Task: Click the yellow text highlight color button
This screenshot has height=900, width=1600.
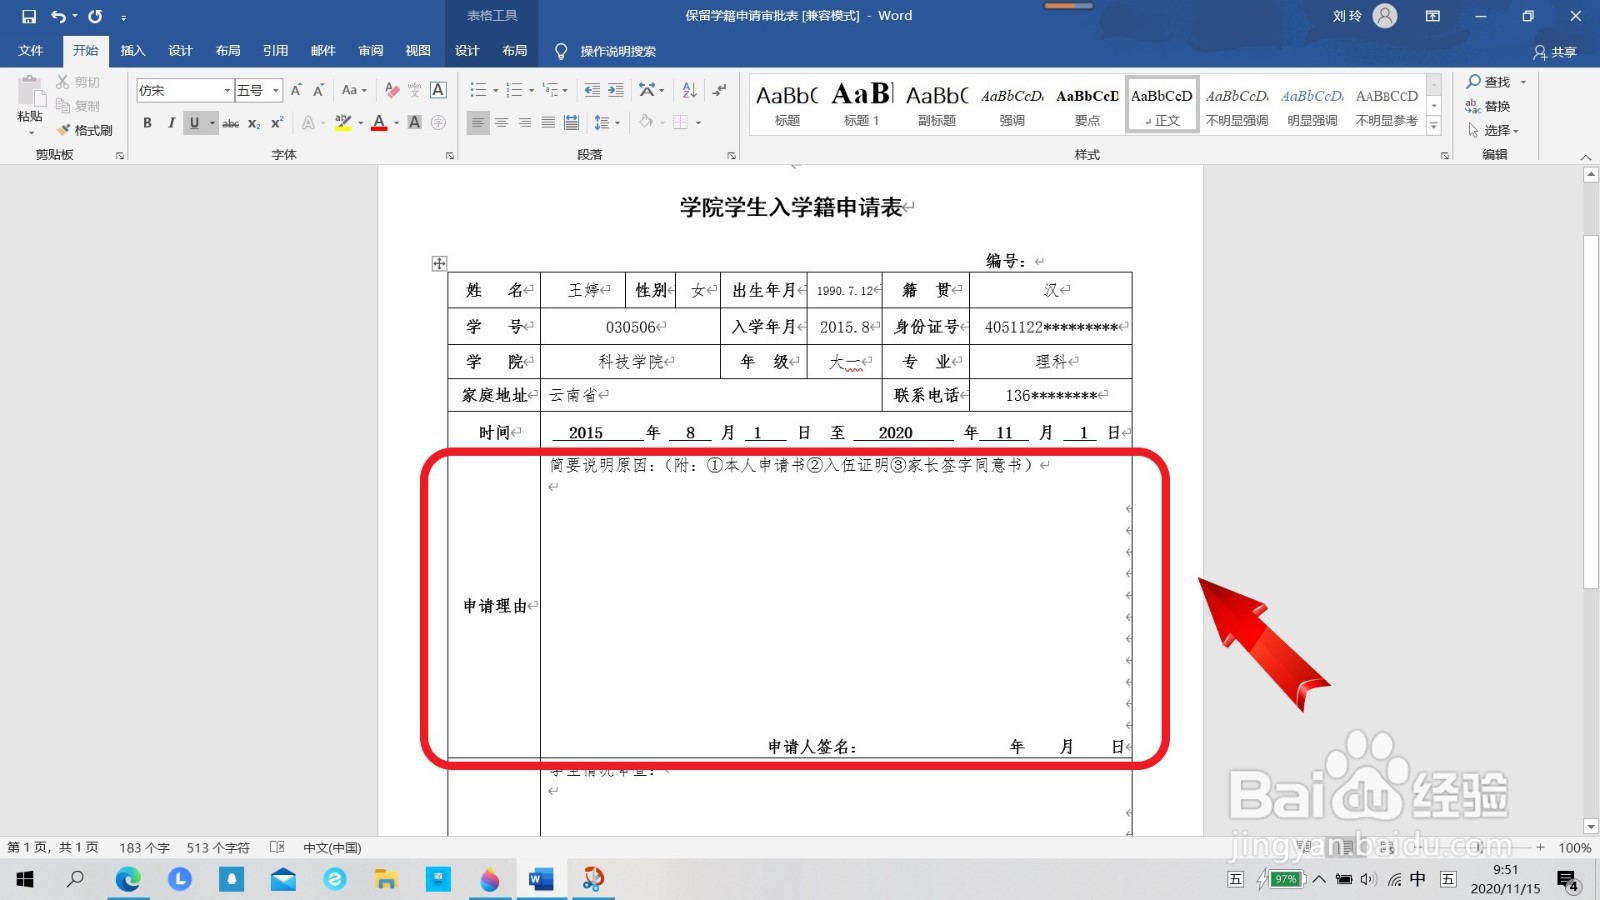Action: tap(343, 123)
